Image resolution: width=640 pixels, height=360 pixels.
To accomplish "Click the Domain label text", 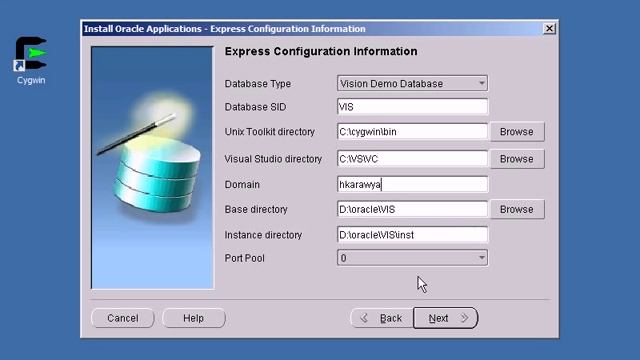I will [x=242, y=184].
